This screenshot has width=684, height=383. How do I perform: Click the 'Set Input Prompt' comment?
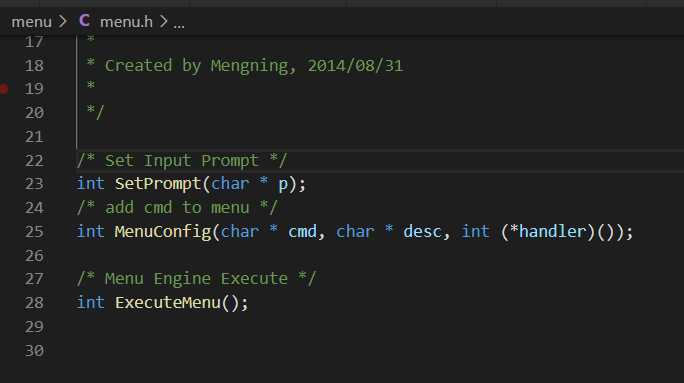click(x=182, y=161)
